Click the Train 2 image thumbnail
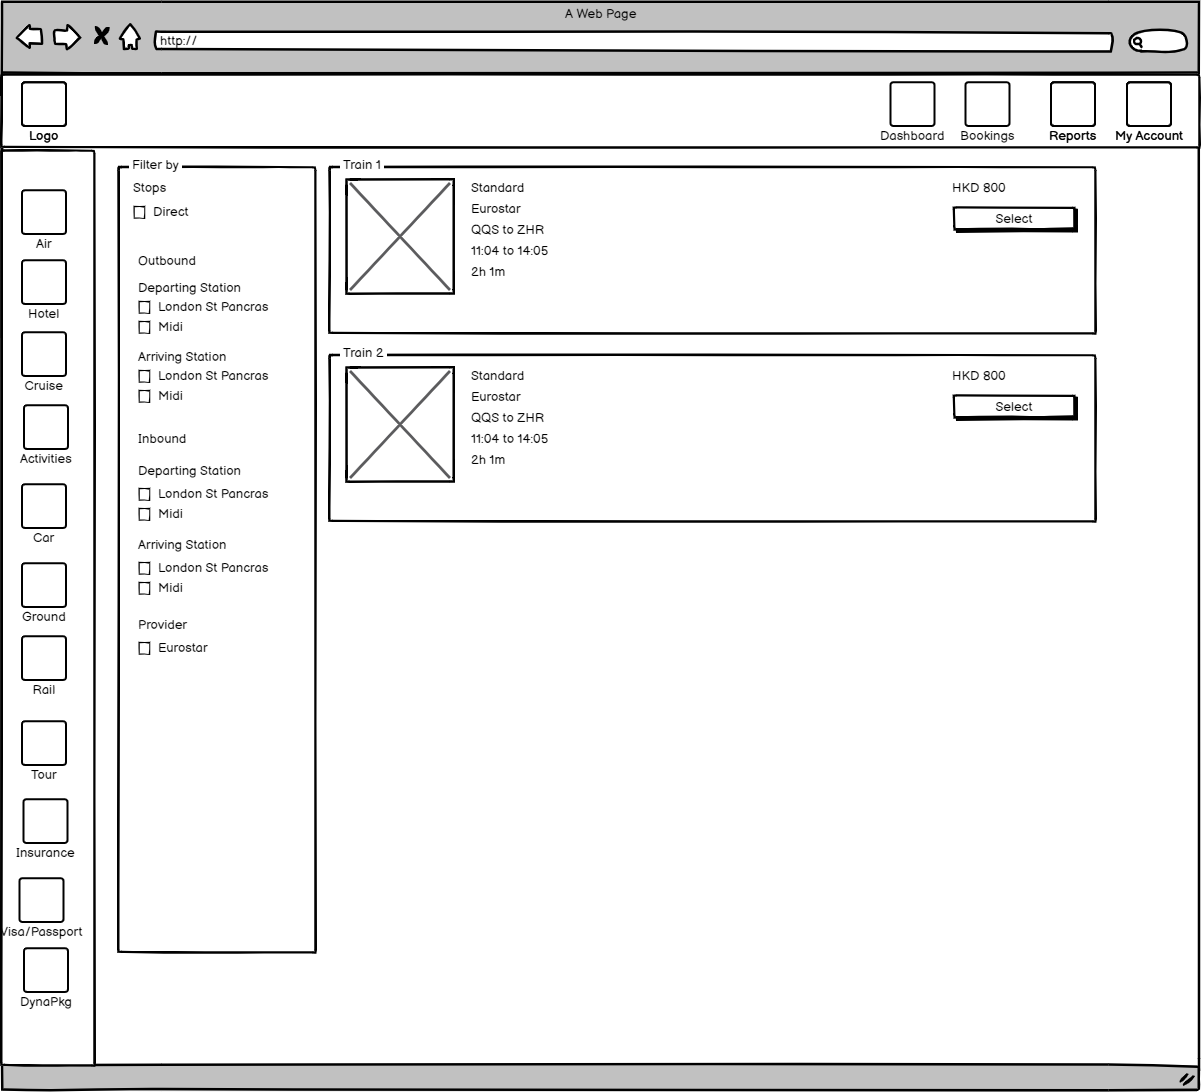Viewport: 1201px width, 1092px height. [400, 425]
